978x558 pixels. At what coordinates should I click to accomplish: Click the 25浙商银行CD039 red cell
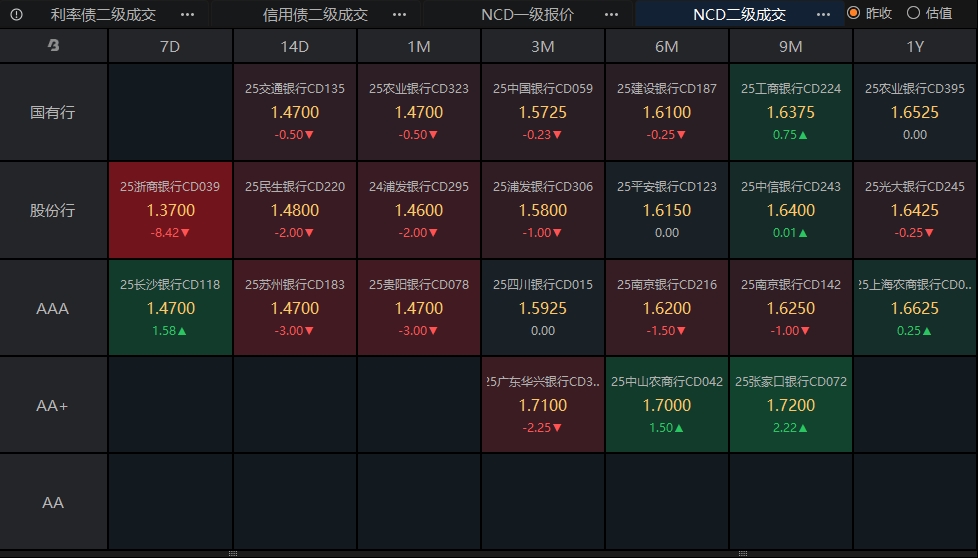(x=170, y=210)
